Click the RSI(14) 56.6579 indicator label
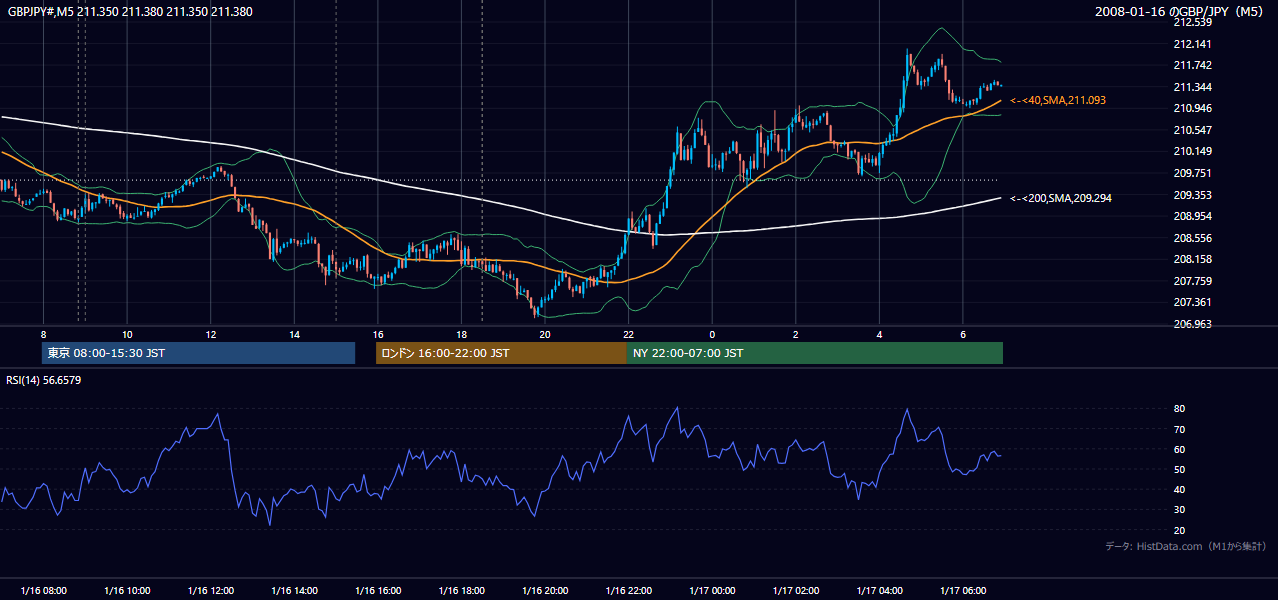Screen dimensions: 1278x600 [x=44, y=380]
